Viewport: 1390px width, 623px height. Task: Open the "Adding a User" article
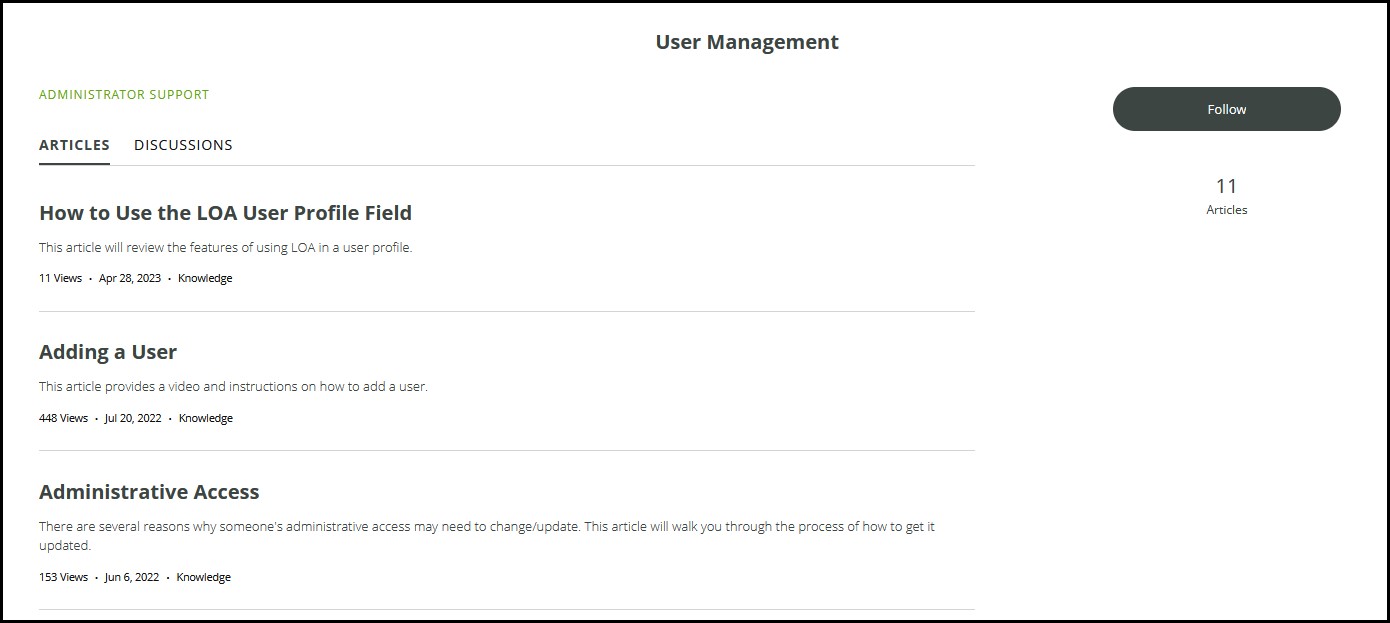click(107, 352)
